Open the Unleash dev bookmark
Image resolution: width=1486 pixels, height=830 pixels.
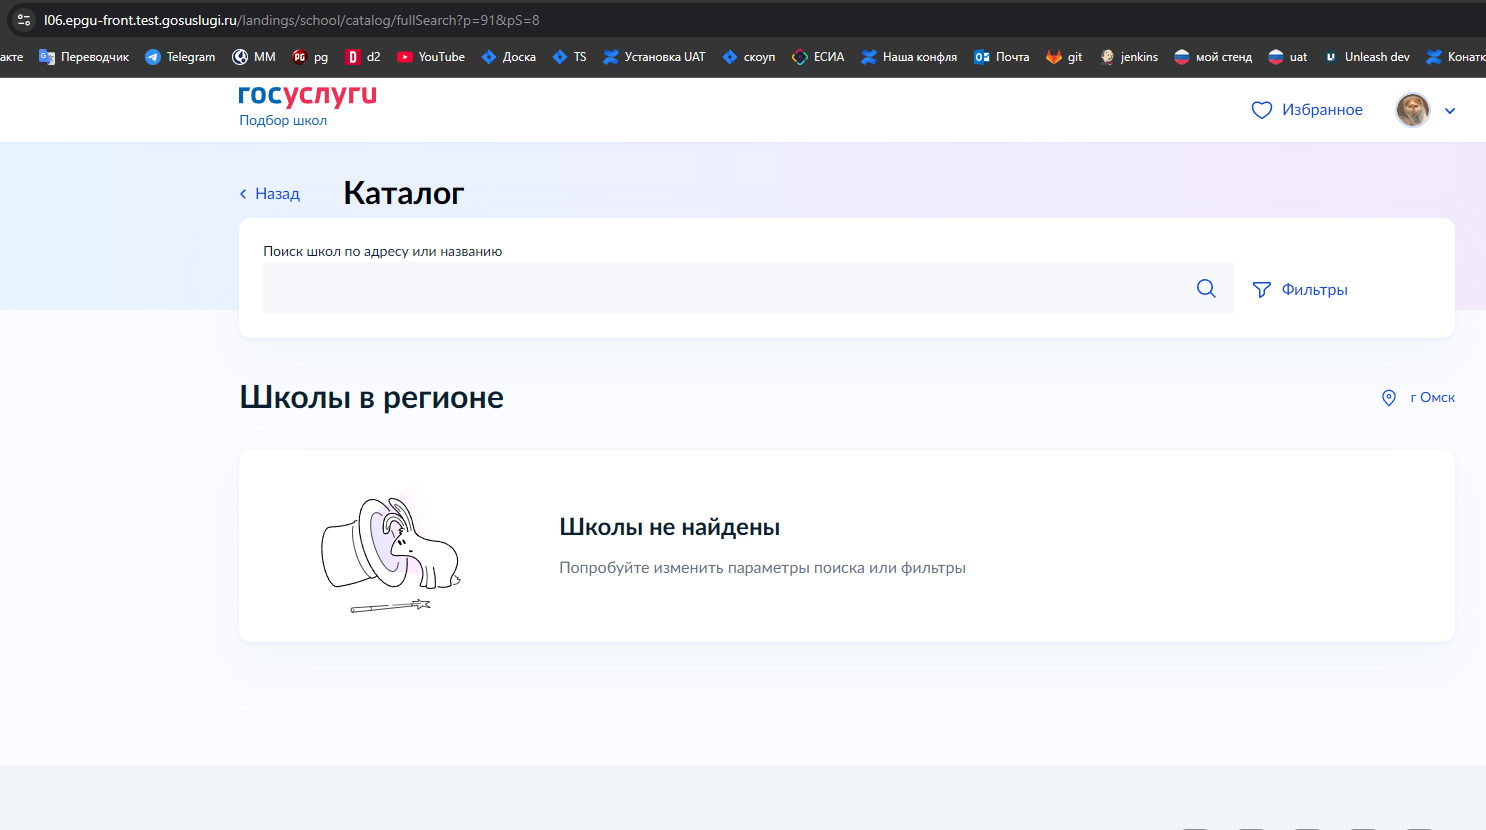coord(1367,57)
